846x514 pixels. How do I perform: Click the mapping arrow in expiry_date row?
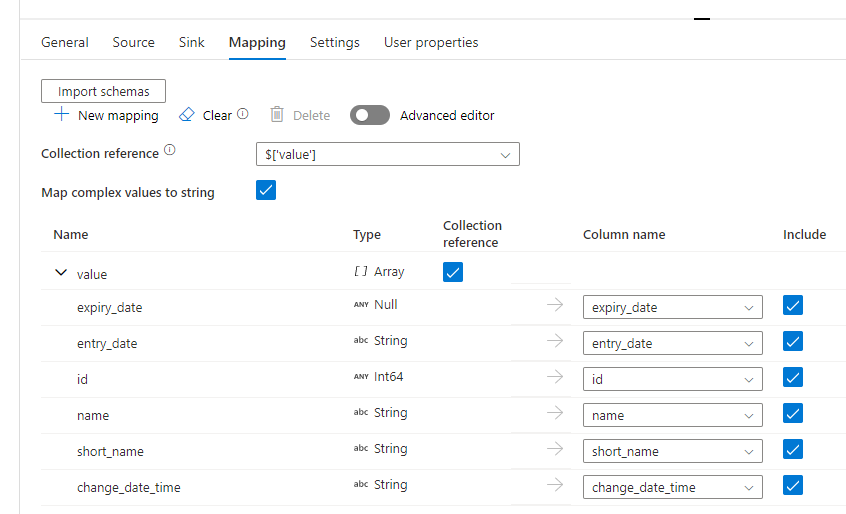[555, 306]
